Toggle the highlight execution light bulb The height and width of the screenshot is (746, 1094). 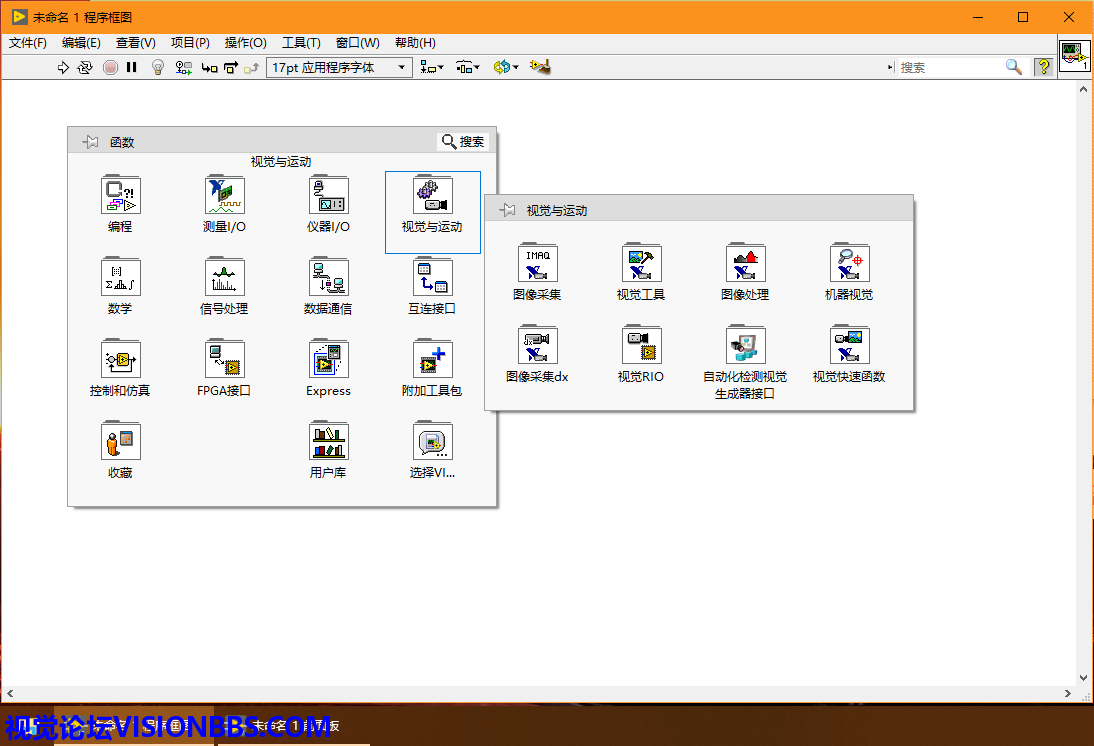pos(157,67)
